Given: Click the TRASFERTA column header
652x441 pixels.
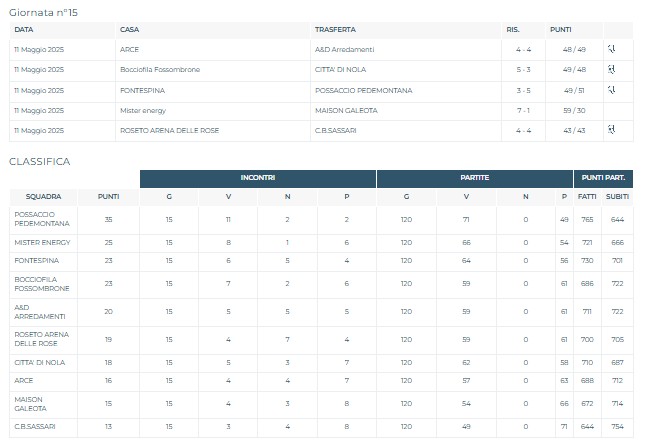Looking at the screenshot, I should (x=335, y=30).
